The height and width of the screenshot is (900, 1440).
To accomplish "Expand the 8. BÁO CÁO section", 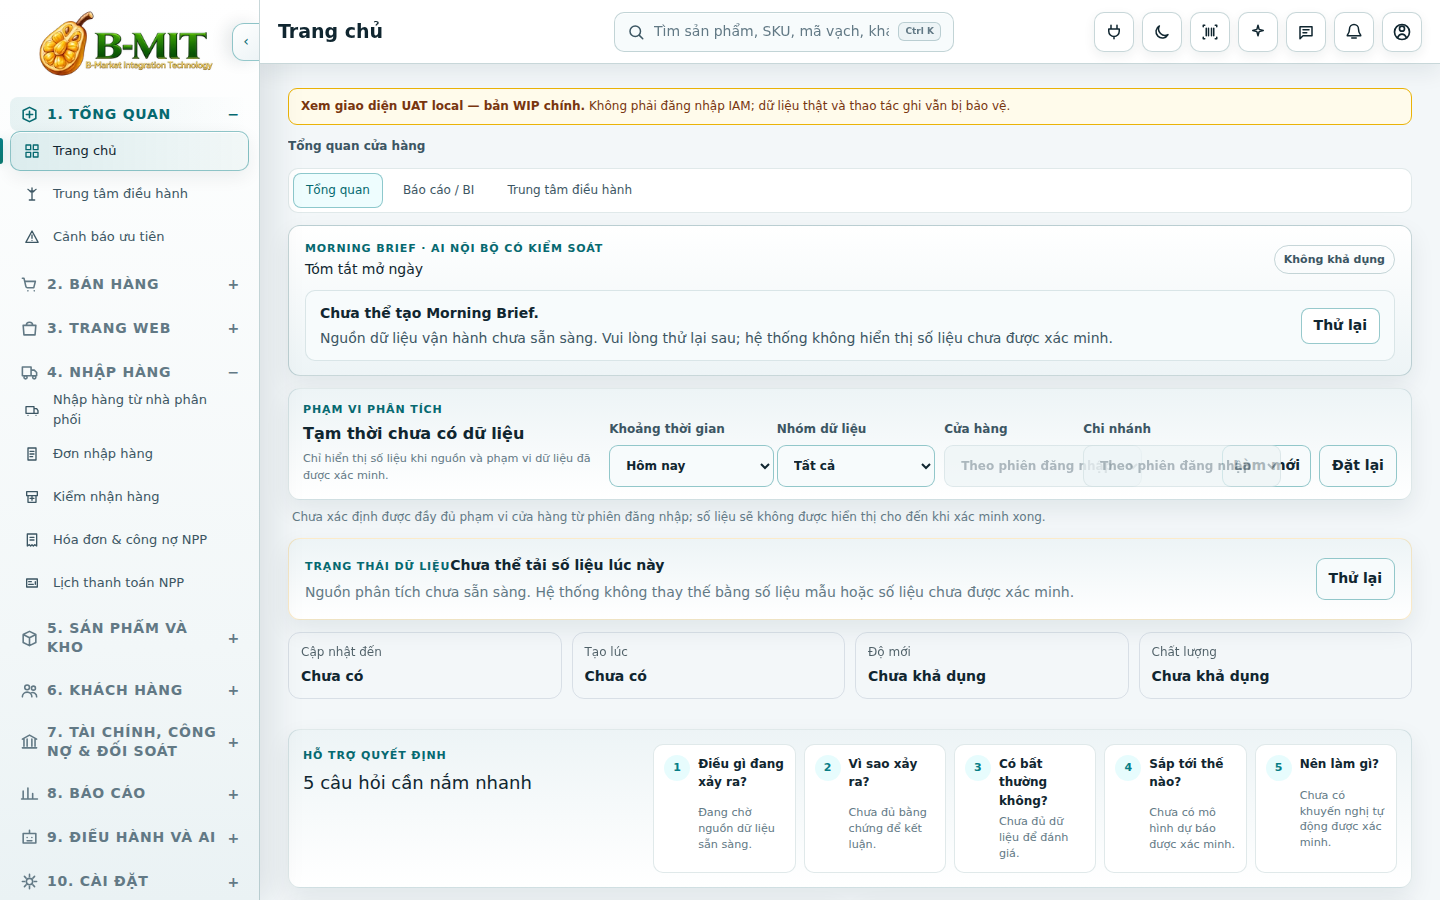I will coord(129,794).
